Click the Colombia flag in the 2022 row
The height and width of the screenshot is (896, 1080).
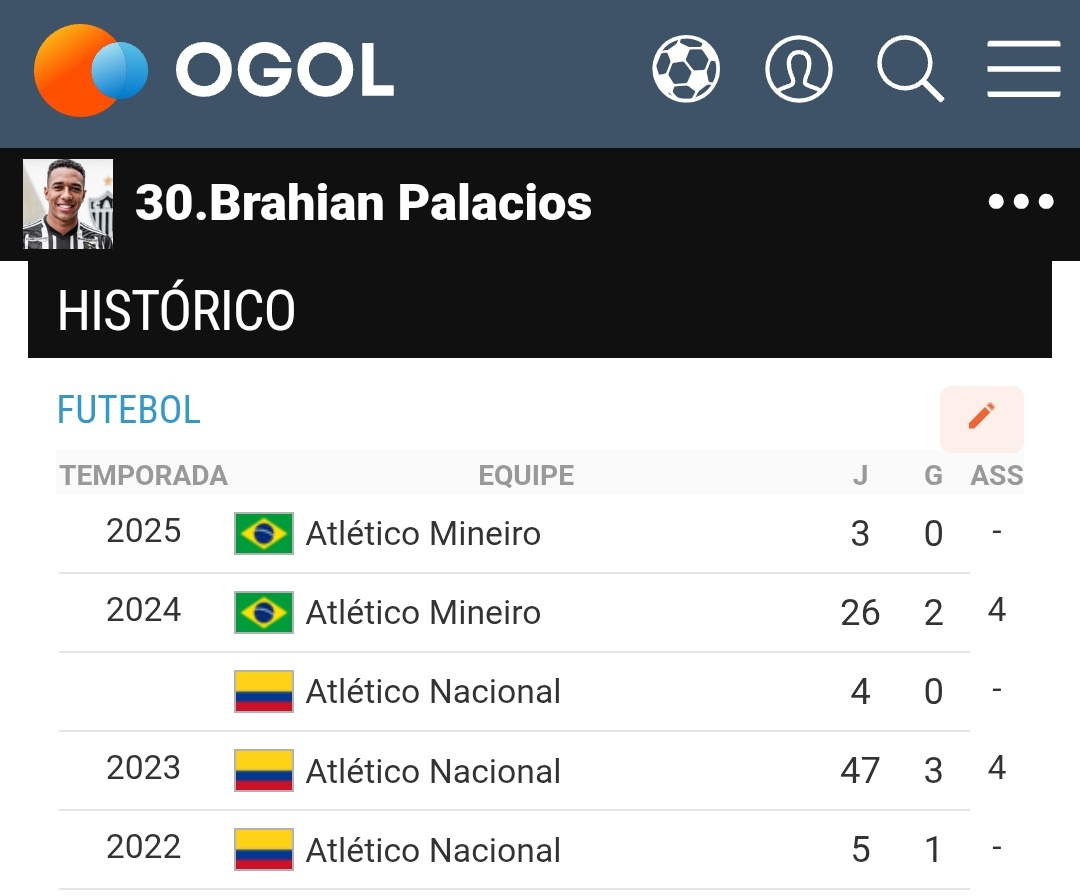point(264,850)
